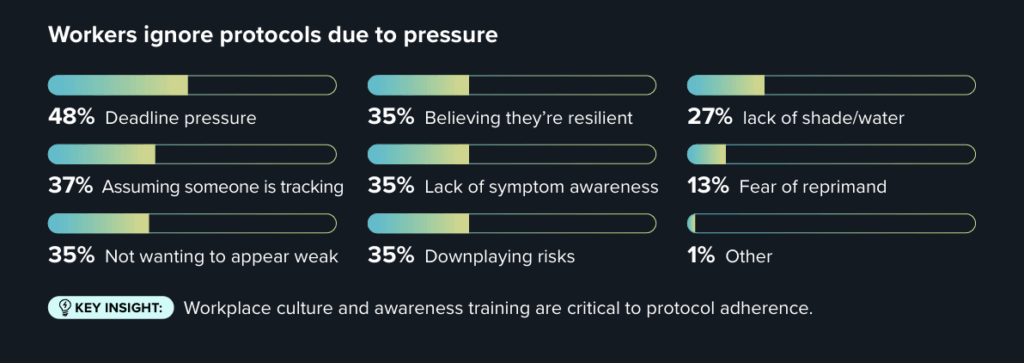Select the Deadline pressure progress bar

193,85
